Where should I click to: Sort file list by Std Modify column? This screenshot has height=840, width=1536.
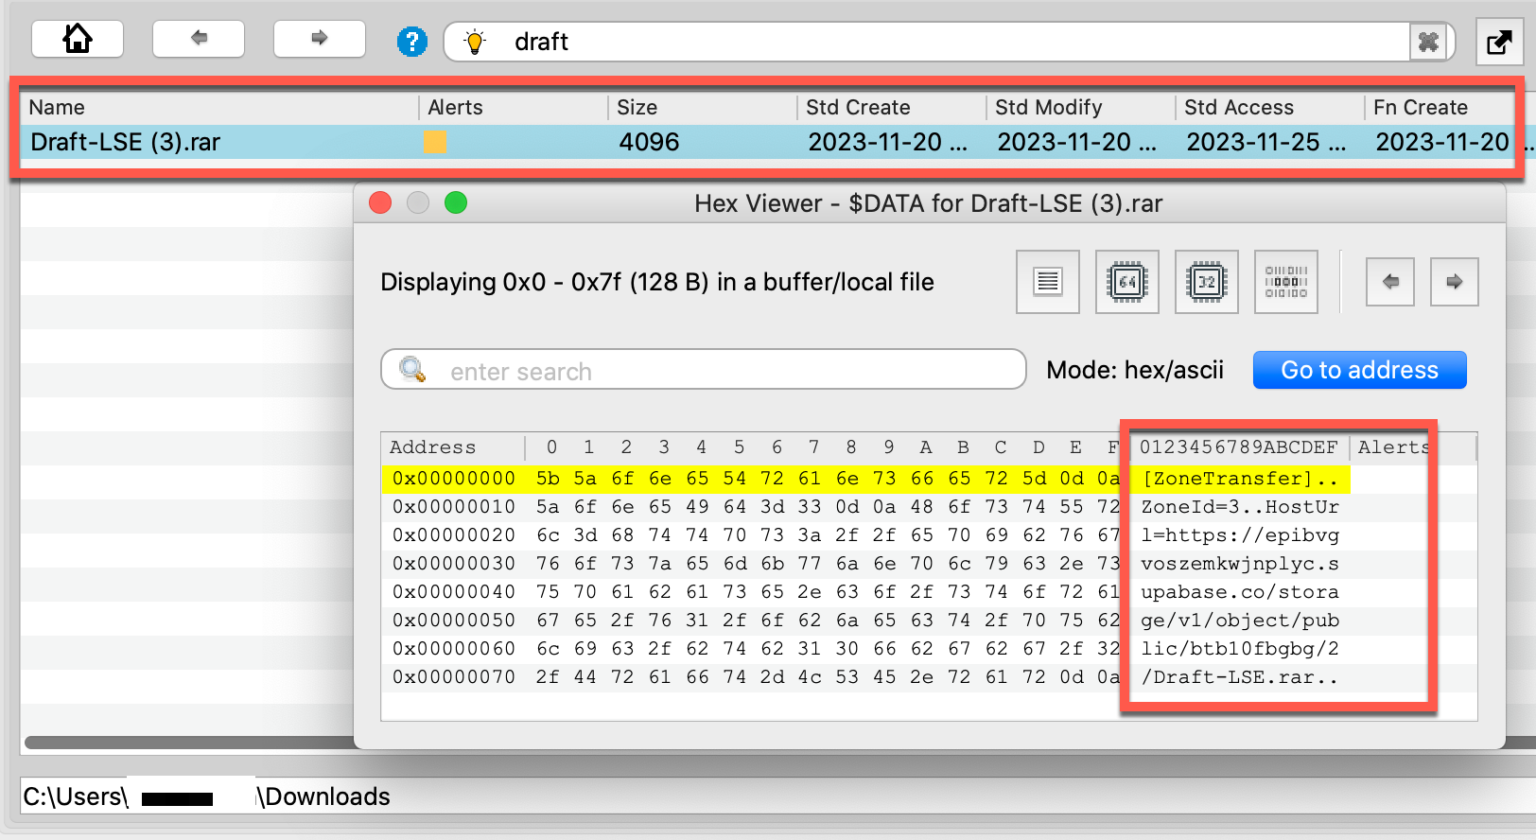tap(1048, 108)
